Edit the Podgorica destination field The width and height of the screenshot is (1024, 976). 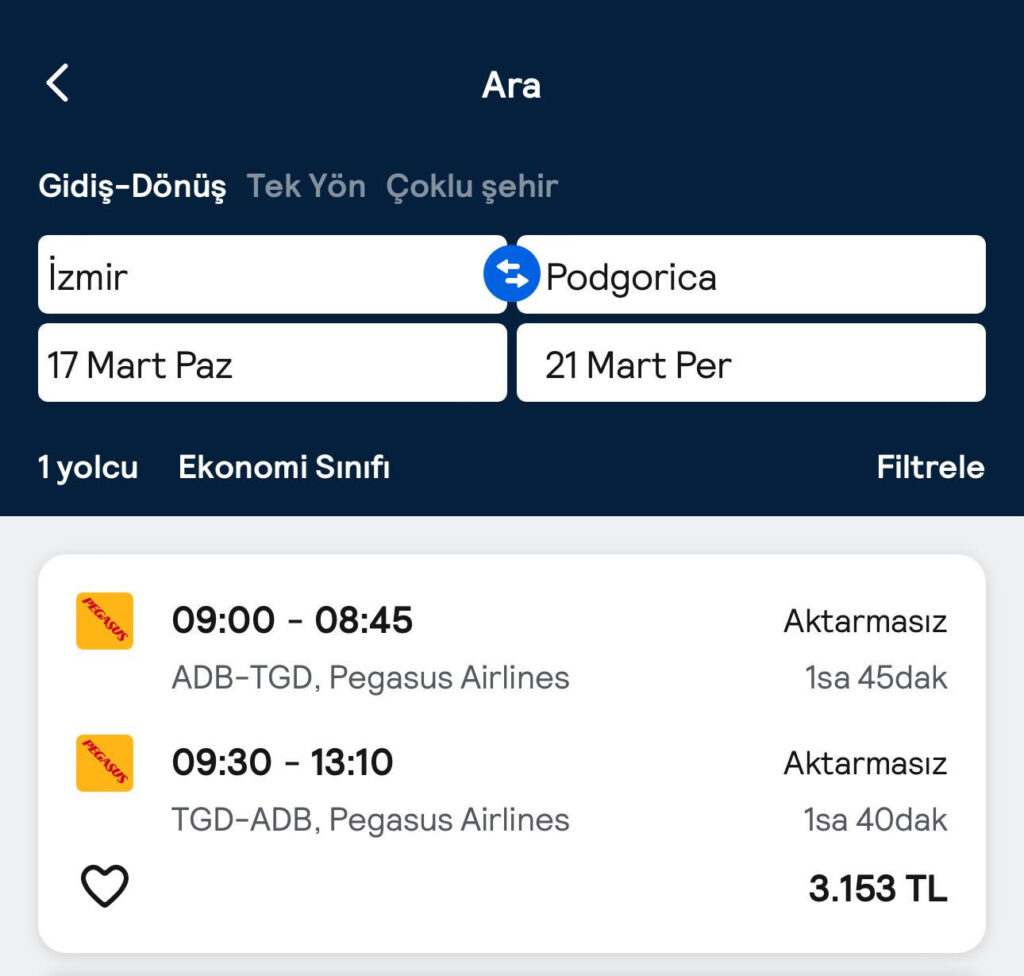pyautogui.click(x=760, y=275)
